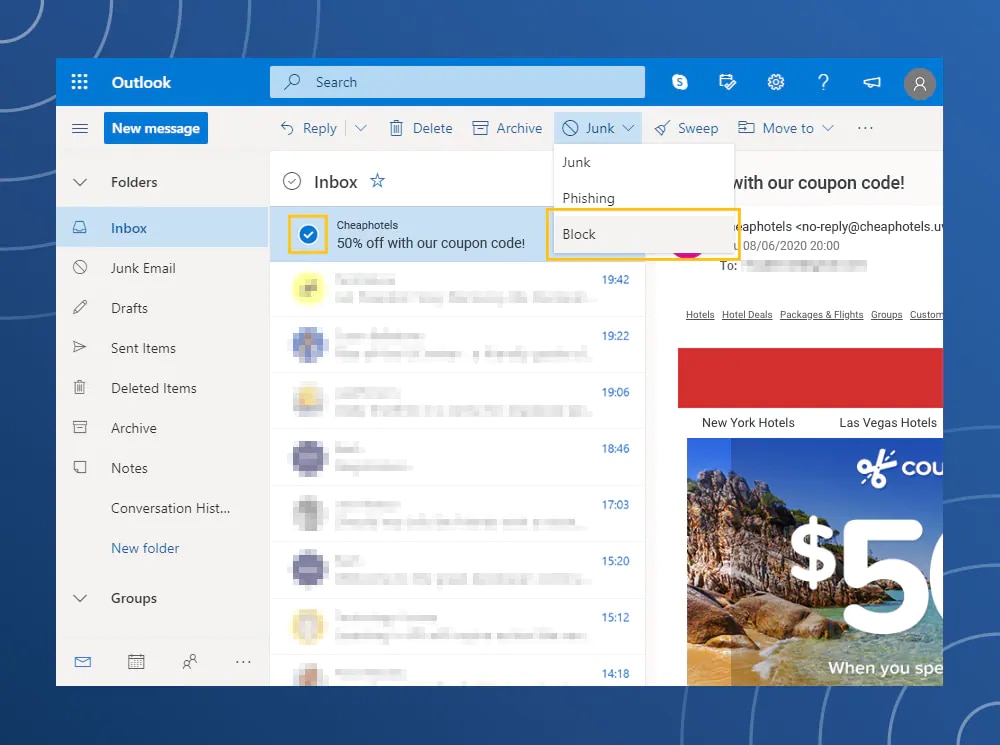1000x745 pixels.
Task: Open the account profile avatar
Action: [x=920, y=84]
